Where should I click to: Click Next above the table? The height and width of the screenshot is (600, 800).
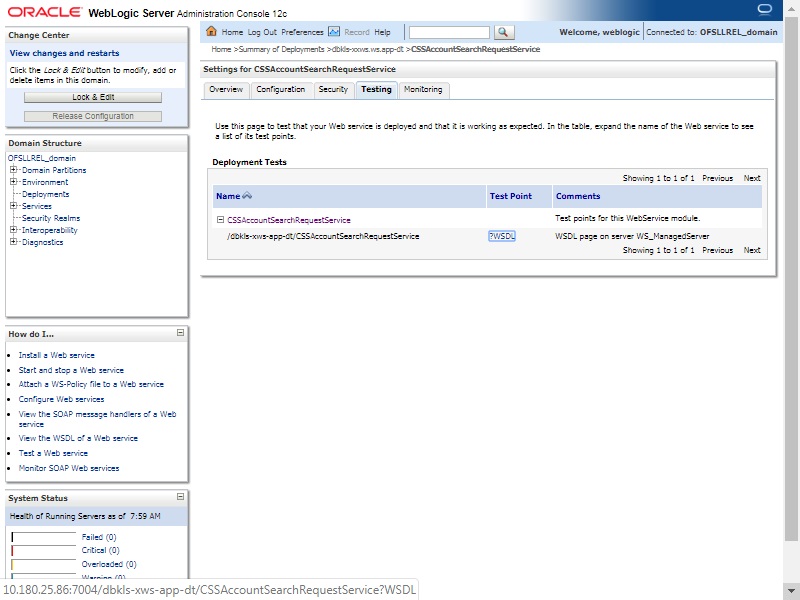tap(752, 178)
